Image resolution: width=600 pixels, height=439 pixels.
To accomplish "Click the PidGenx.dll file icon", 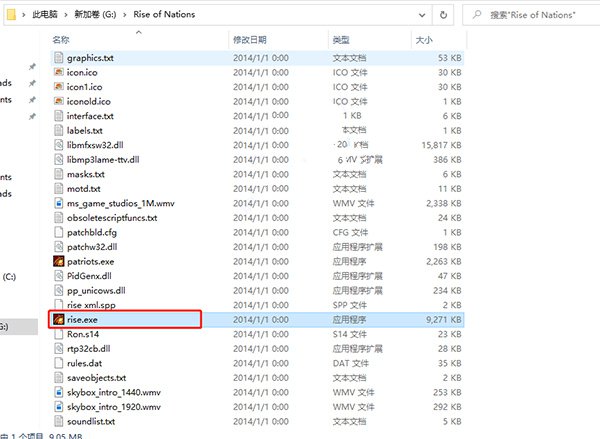I will point(59,276).
